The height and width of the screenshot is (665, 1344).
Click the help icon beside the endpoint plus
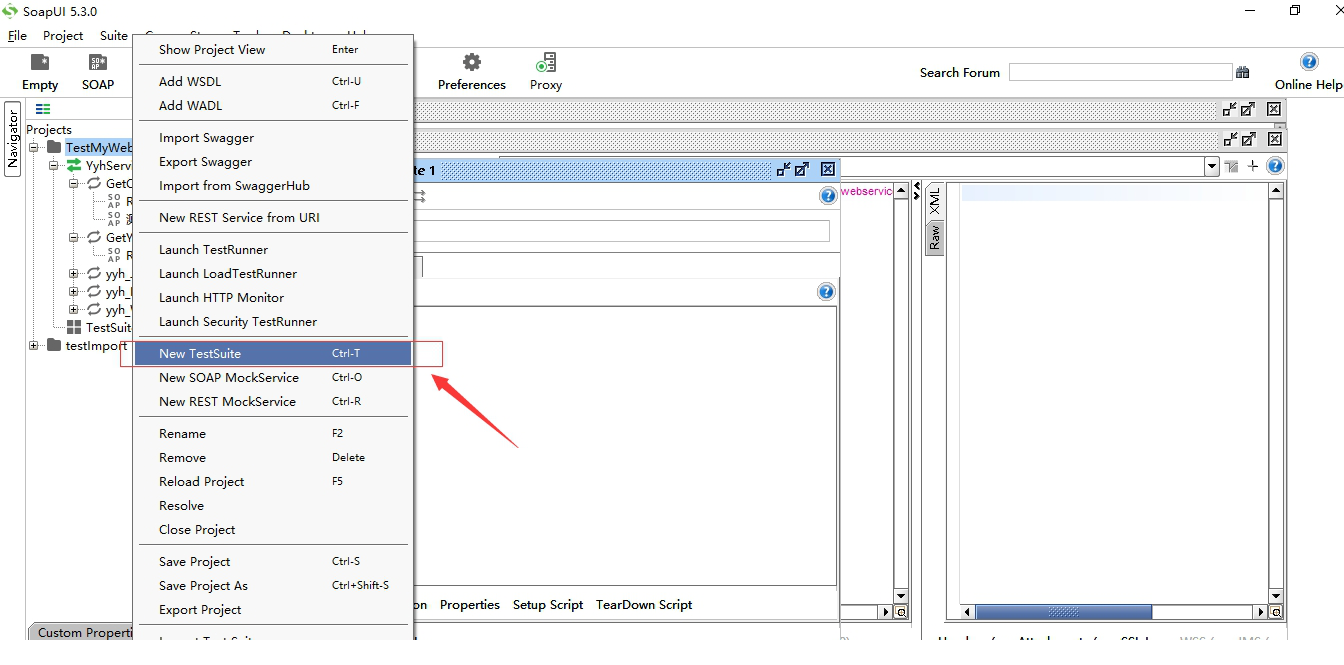(1275, 166)
